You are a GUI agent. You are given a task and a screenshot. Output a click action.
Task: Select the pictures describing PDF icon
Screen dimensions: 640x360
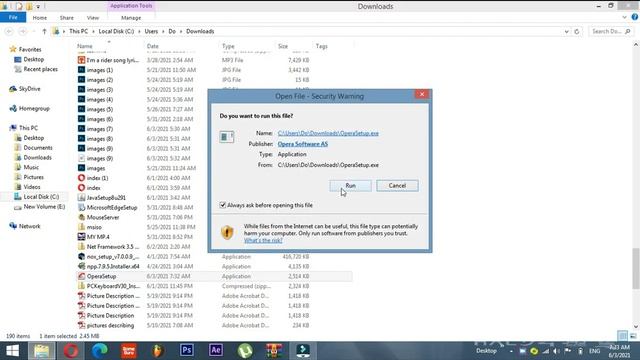point(81,325)
